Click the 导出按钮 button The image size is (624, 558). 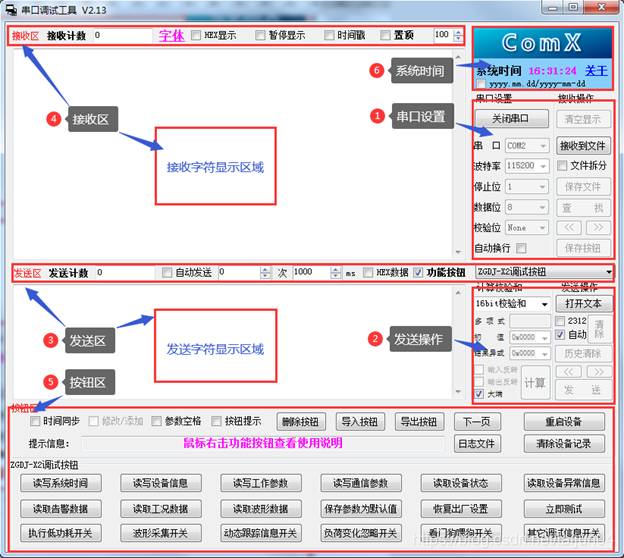(x=419, y=422)
